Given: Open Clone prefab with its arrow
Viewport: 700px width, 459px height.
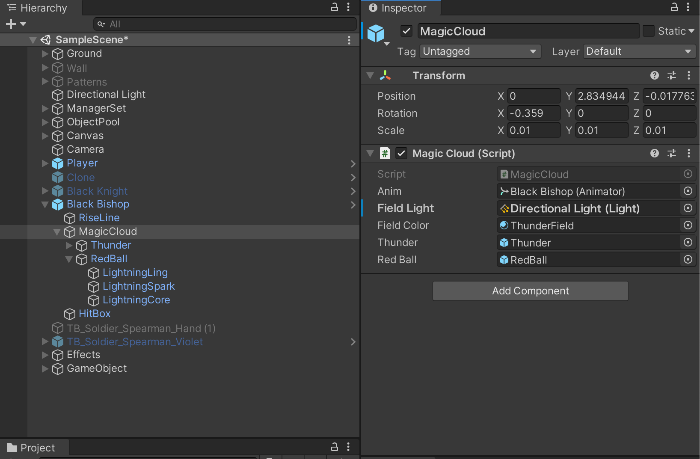Looking at the screenshot, I should [353, 178].
